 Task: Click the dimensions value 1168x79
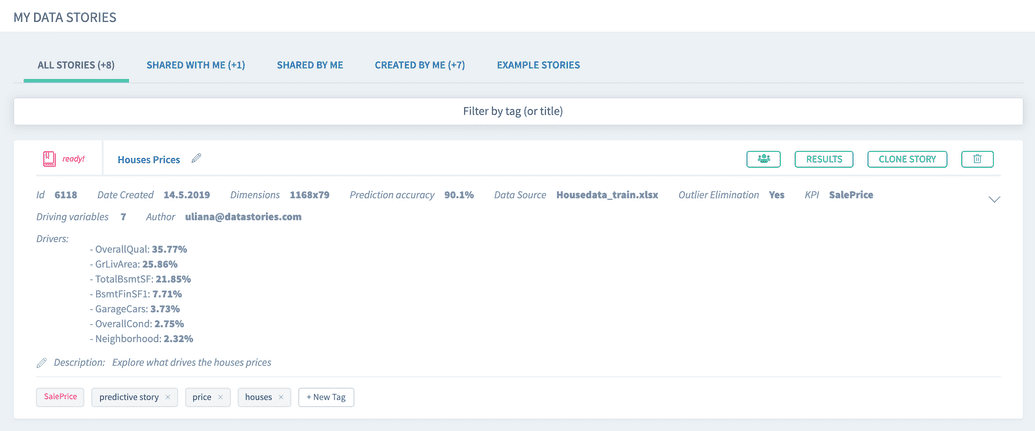310,195
